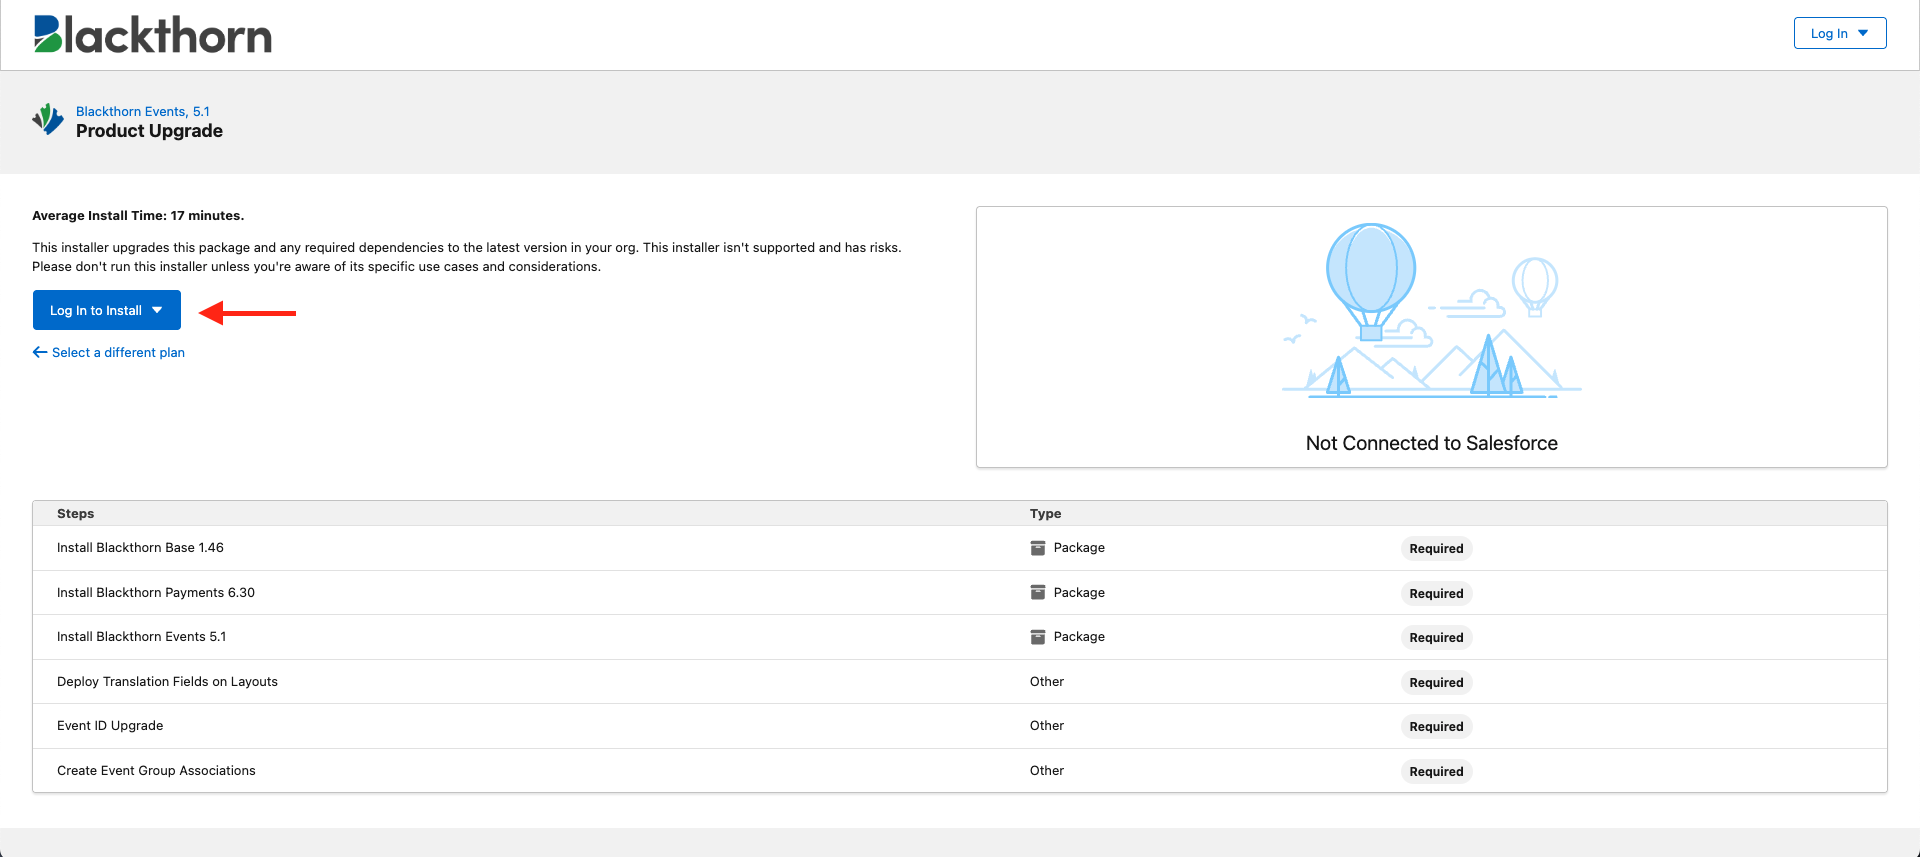1920x857 pixels.
Task: Click Required badge for Blackthorn Payments 6.30
Action: pyautogui.click(x=1436, y=593)
